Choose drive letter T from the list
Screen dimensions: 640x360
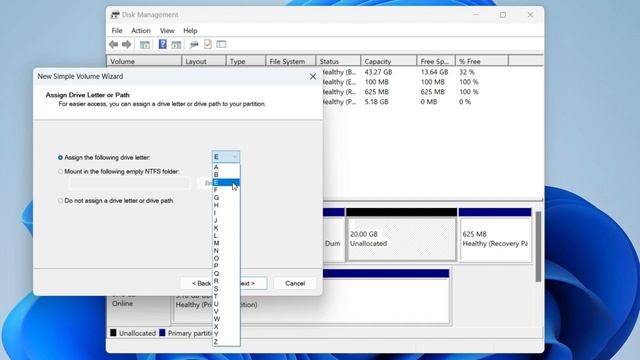click(x=226, y=296)
